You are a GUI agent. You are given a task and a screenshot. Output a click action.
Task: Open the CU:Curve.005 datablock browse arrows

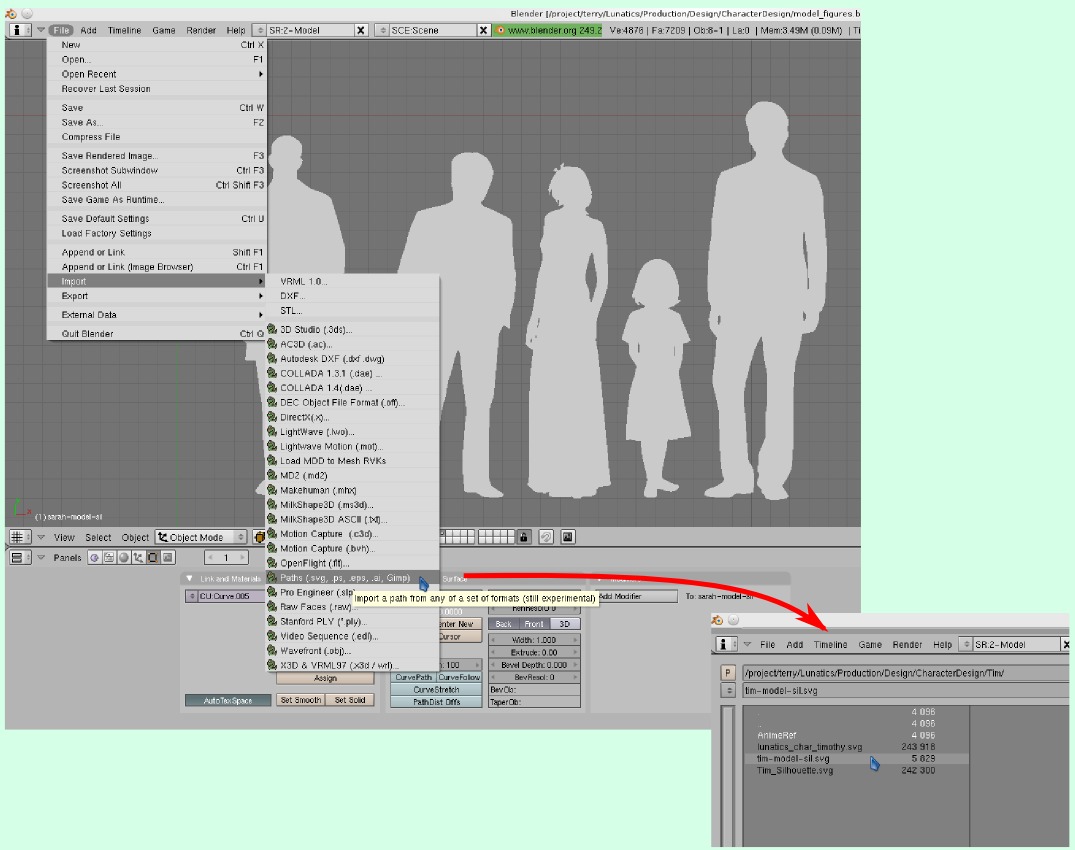coord(192,596)
